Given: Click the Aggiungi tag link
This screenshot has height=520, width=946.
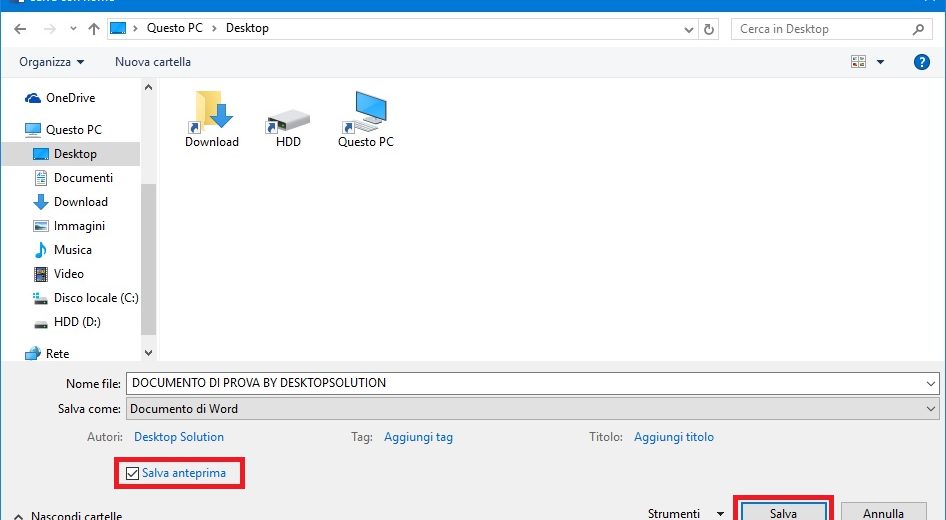Looking at the screenshot, I should click(418, 437).
